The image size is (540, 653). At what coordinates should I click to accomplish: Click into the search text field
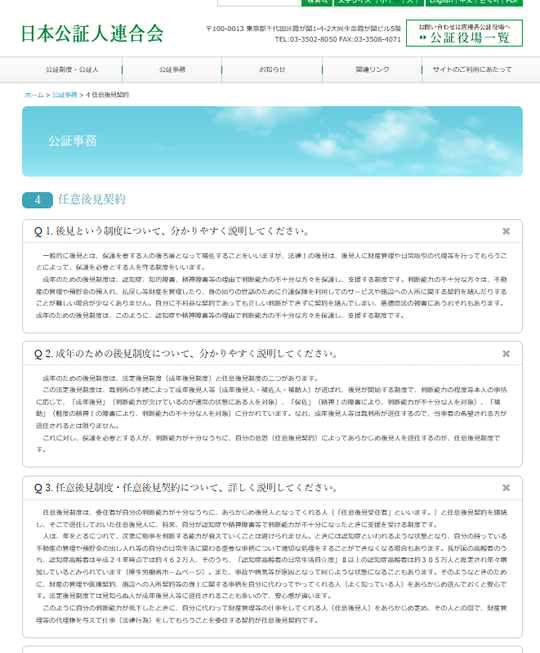(259, 2)
